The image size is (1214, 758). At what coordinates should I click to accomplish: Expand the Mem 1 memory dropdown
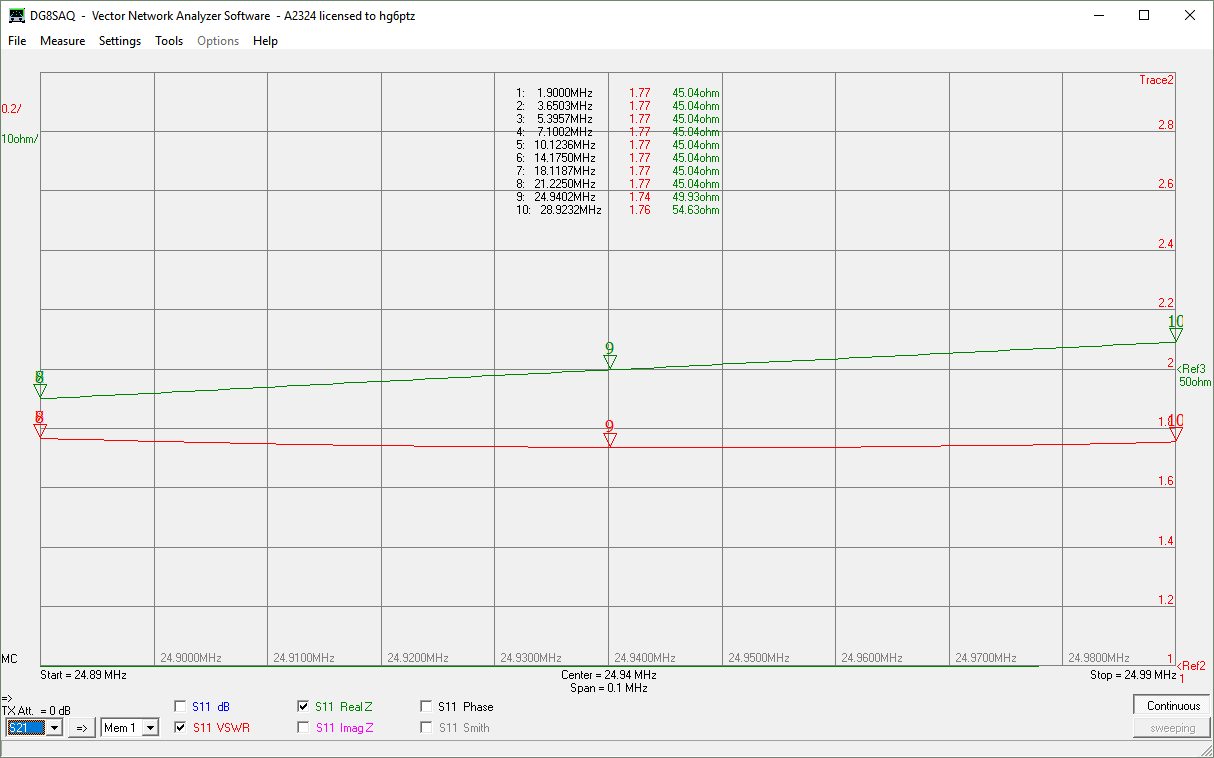[150, 728]
